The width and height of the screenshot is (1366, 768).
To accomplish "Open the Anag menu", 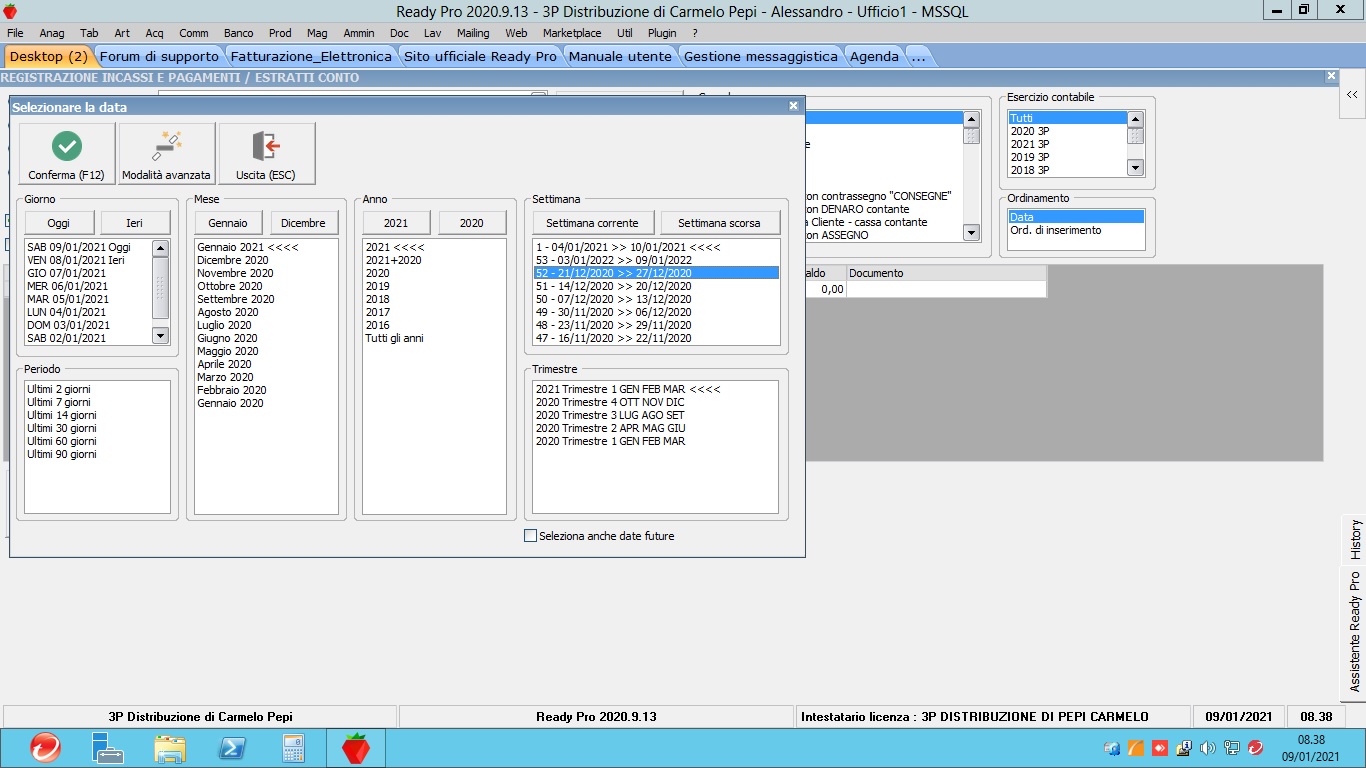I will point(52,33).
